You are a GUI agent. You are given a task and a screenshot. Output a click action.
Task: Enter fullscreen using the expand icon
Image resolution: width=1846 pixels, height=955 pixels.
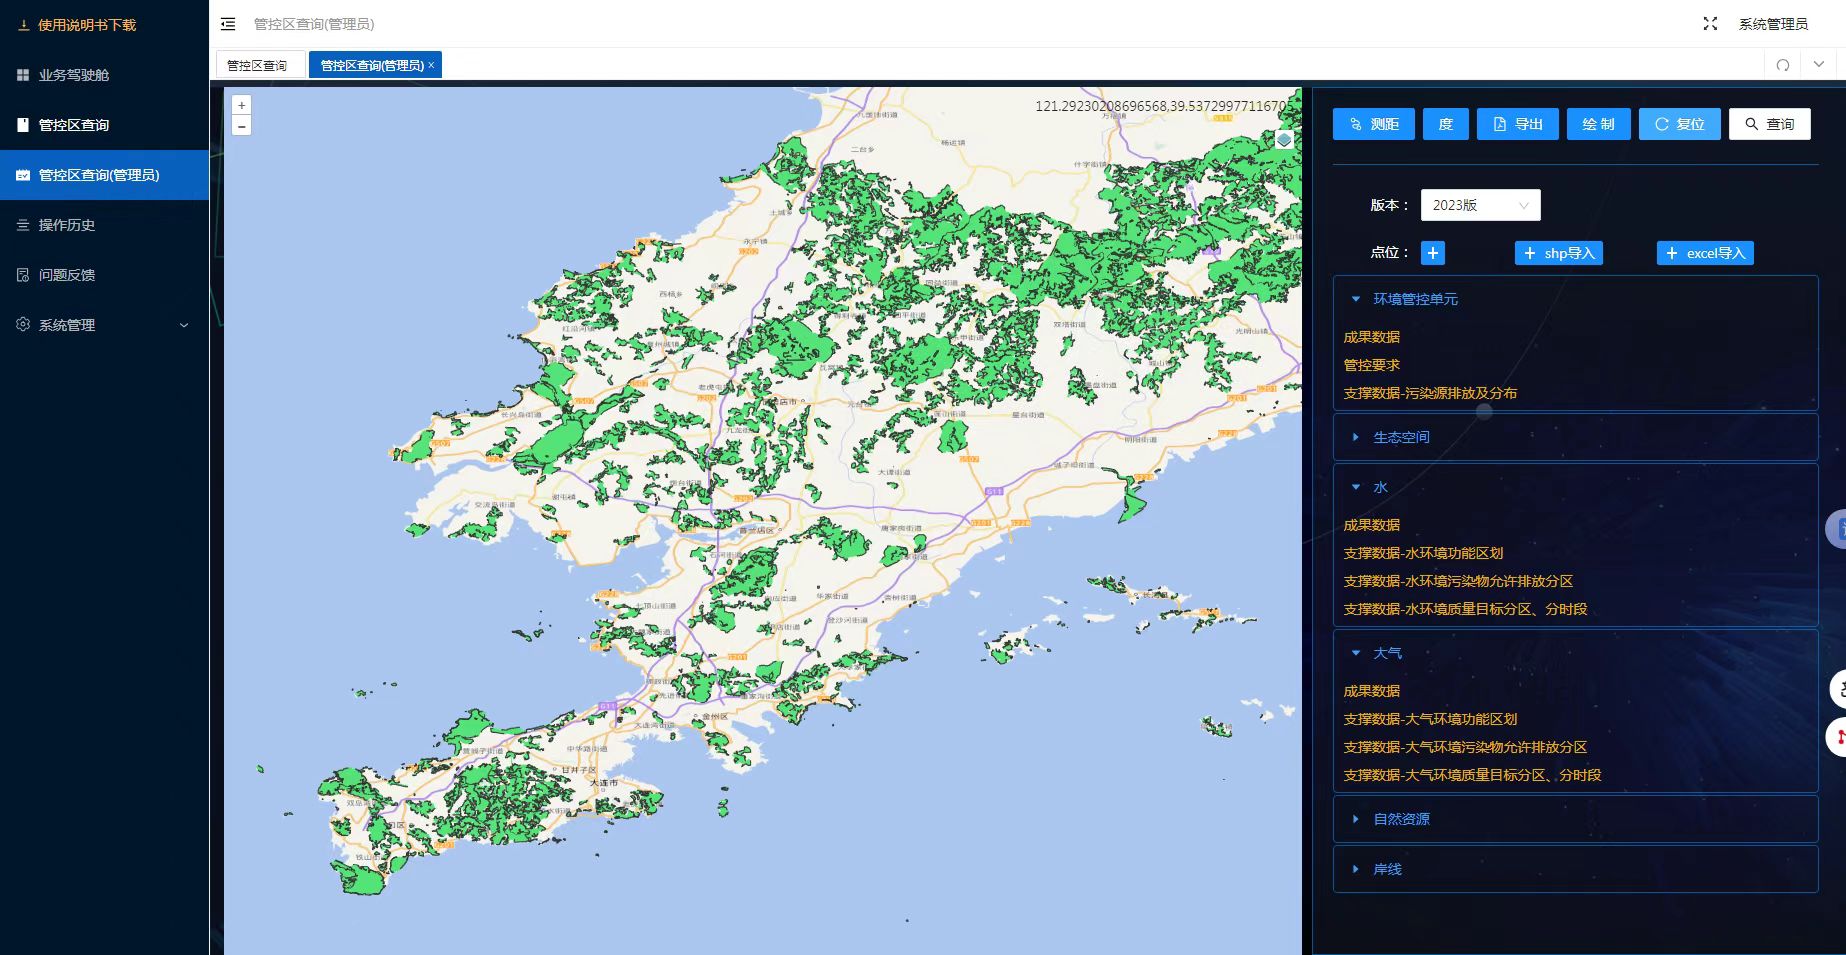point(1710,24)
